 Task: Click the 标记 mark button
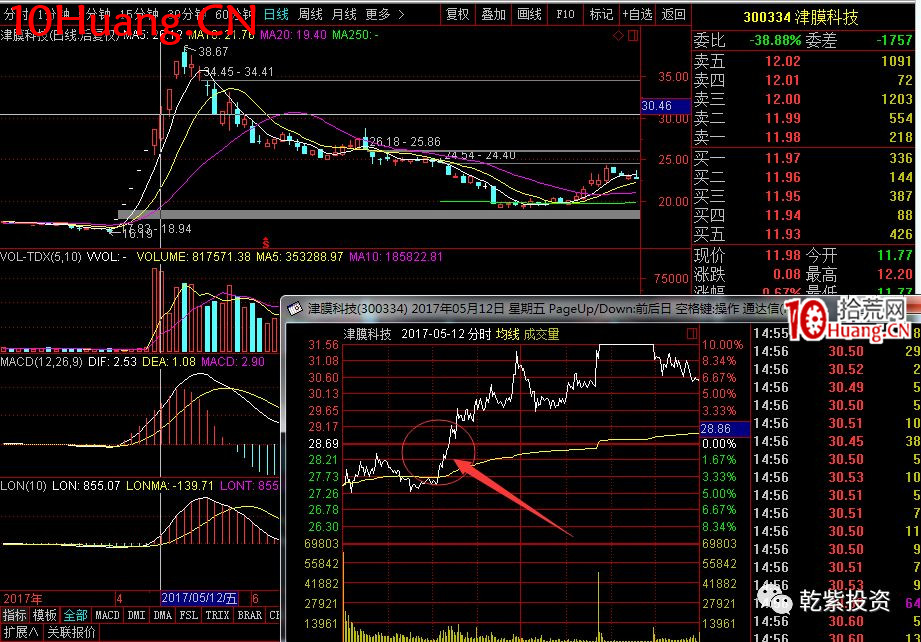[x=601, y=14]
